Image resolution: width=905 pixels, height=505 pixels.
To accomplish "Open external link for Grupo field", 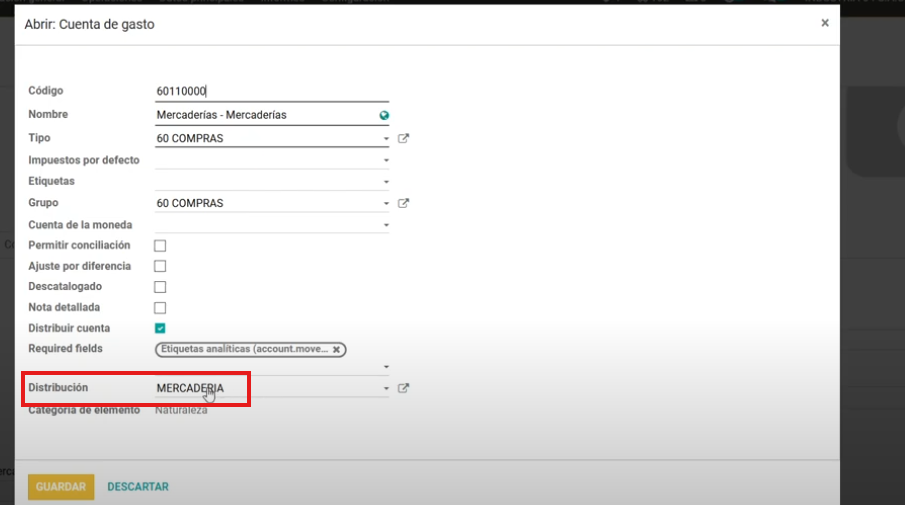I will pyautogui.click(x=403, y=204).
